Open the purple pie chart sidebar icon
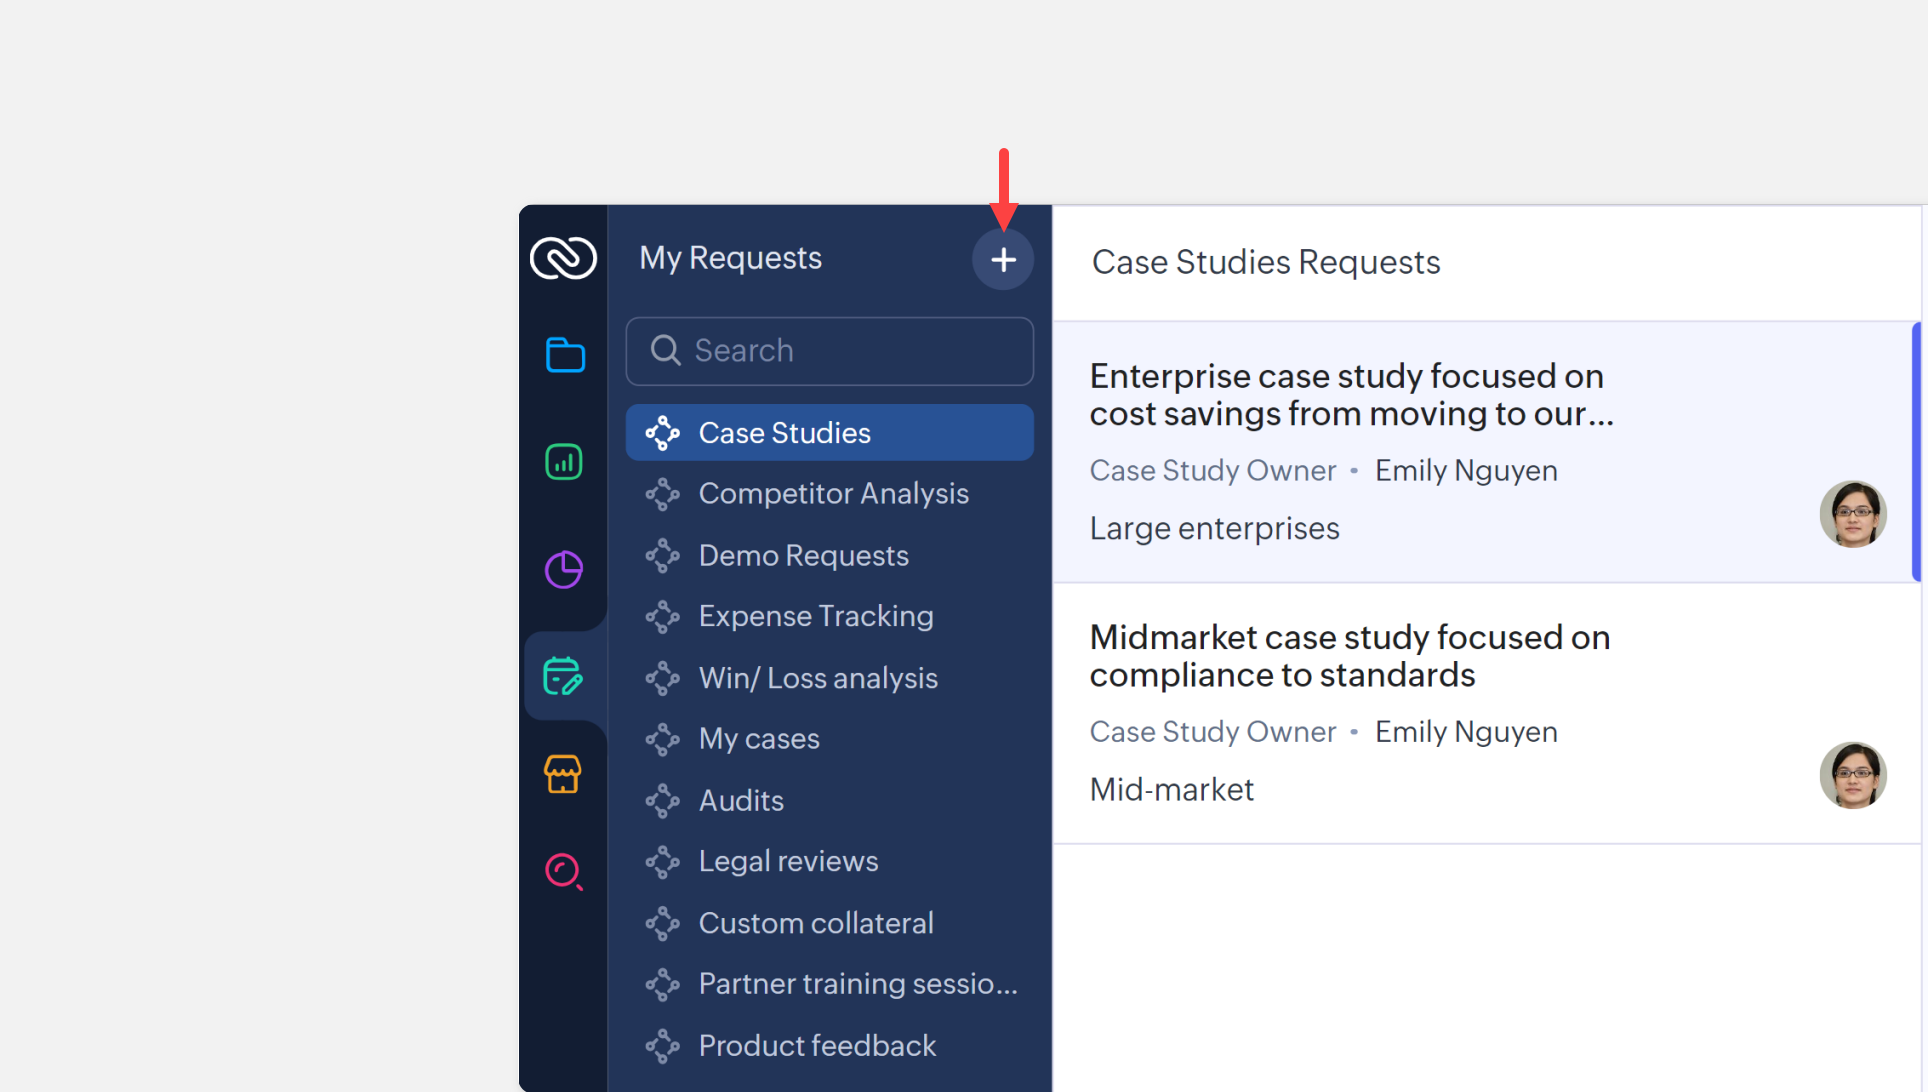The width and height of the screenshot is (1928, 1092). [x=564, y=570]
